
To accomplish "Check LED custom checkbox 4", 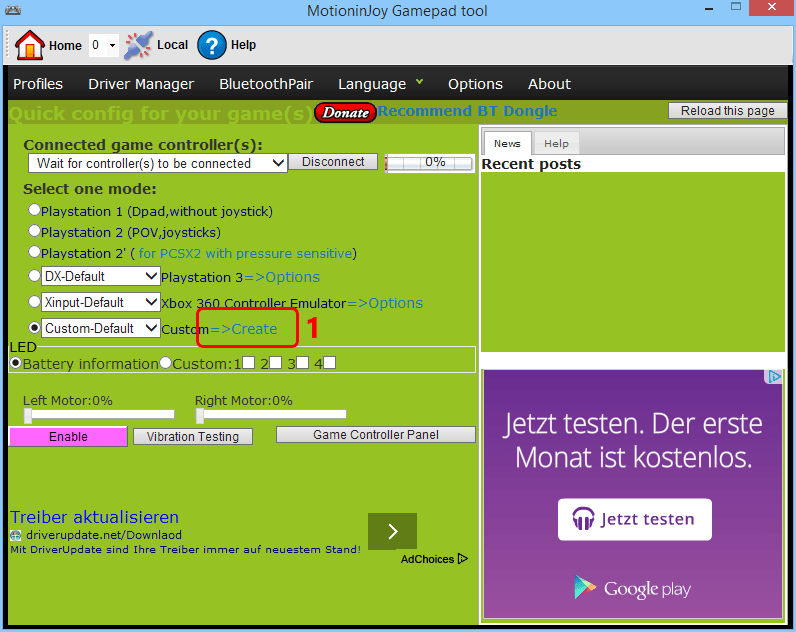I will (329, 362).
